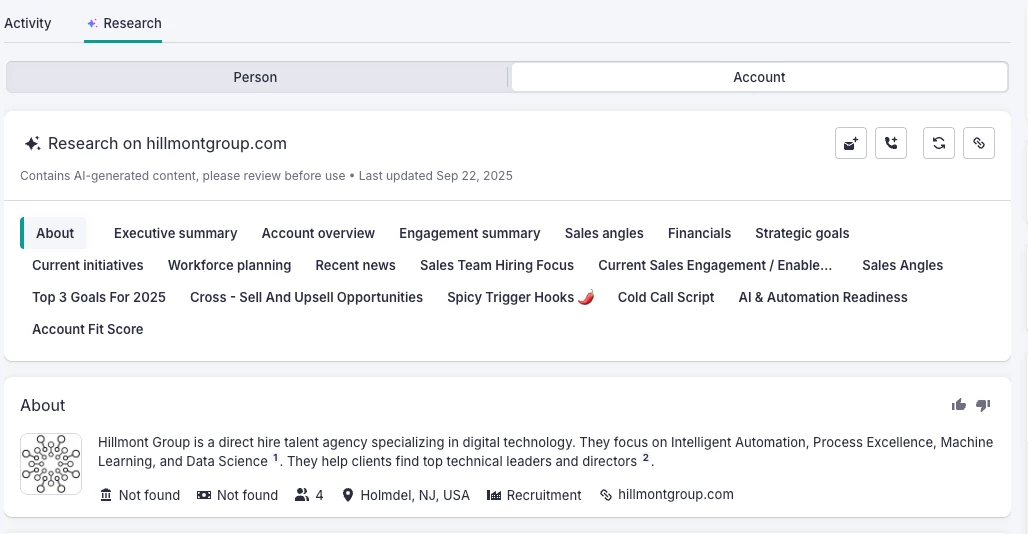This screenshot has width=1028, height=534.
Task: Refresh the research with the reload icon
Action: [x=939, y=143]
